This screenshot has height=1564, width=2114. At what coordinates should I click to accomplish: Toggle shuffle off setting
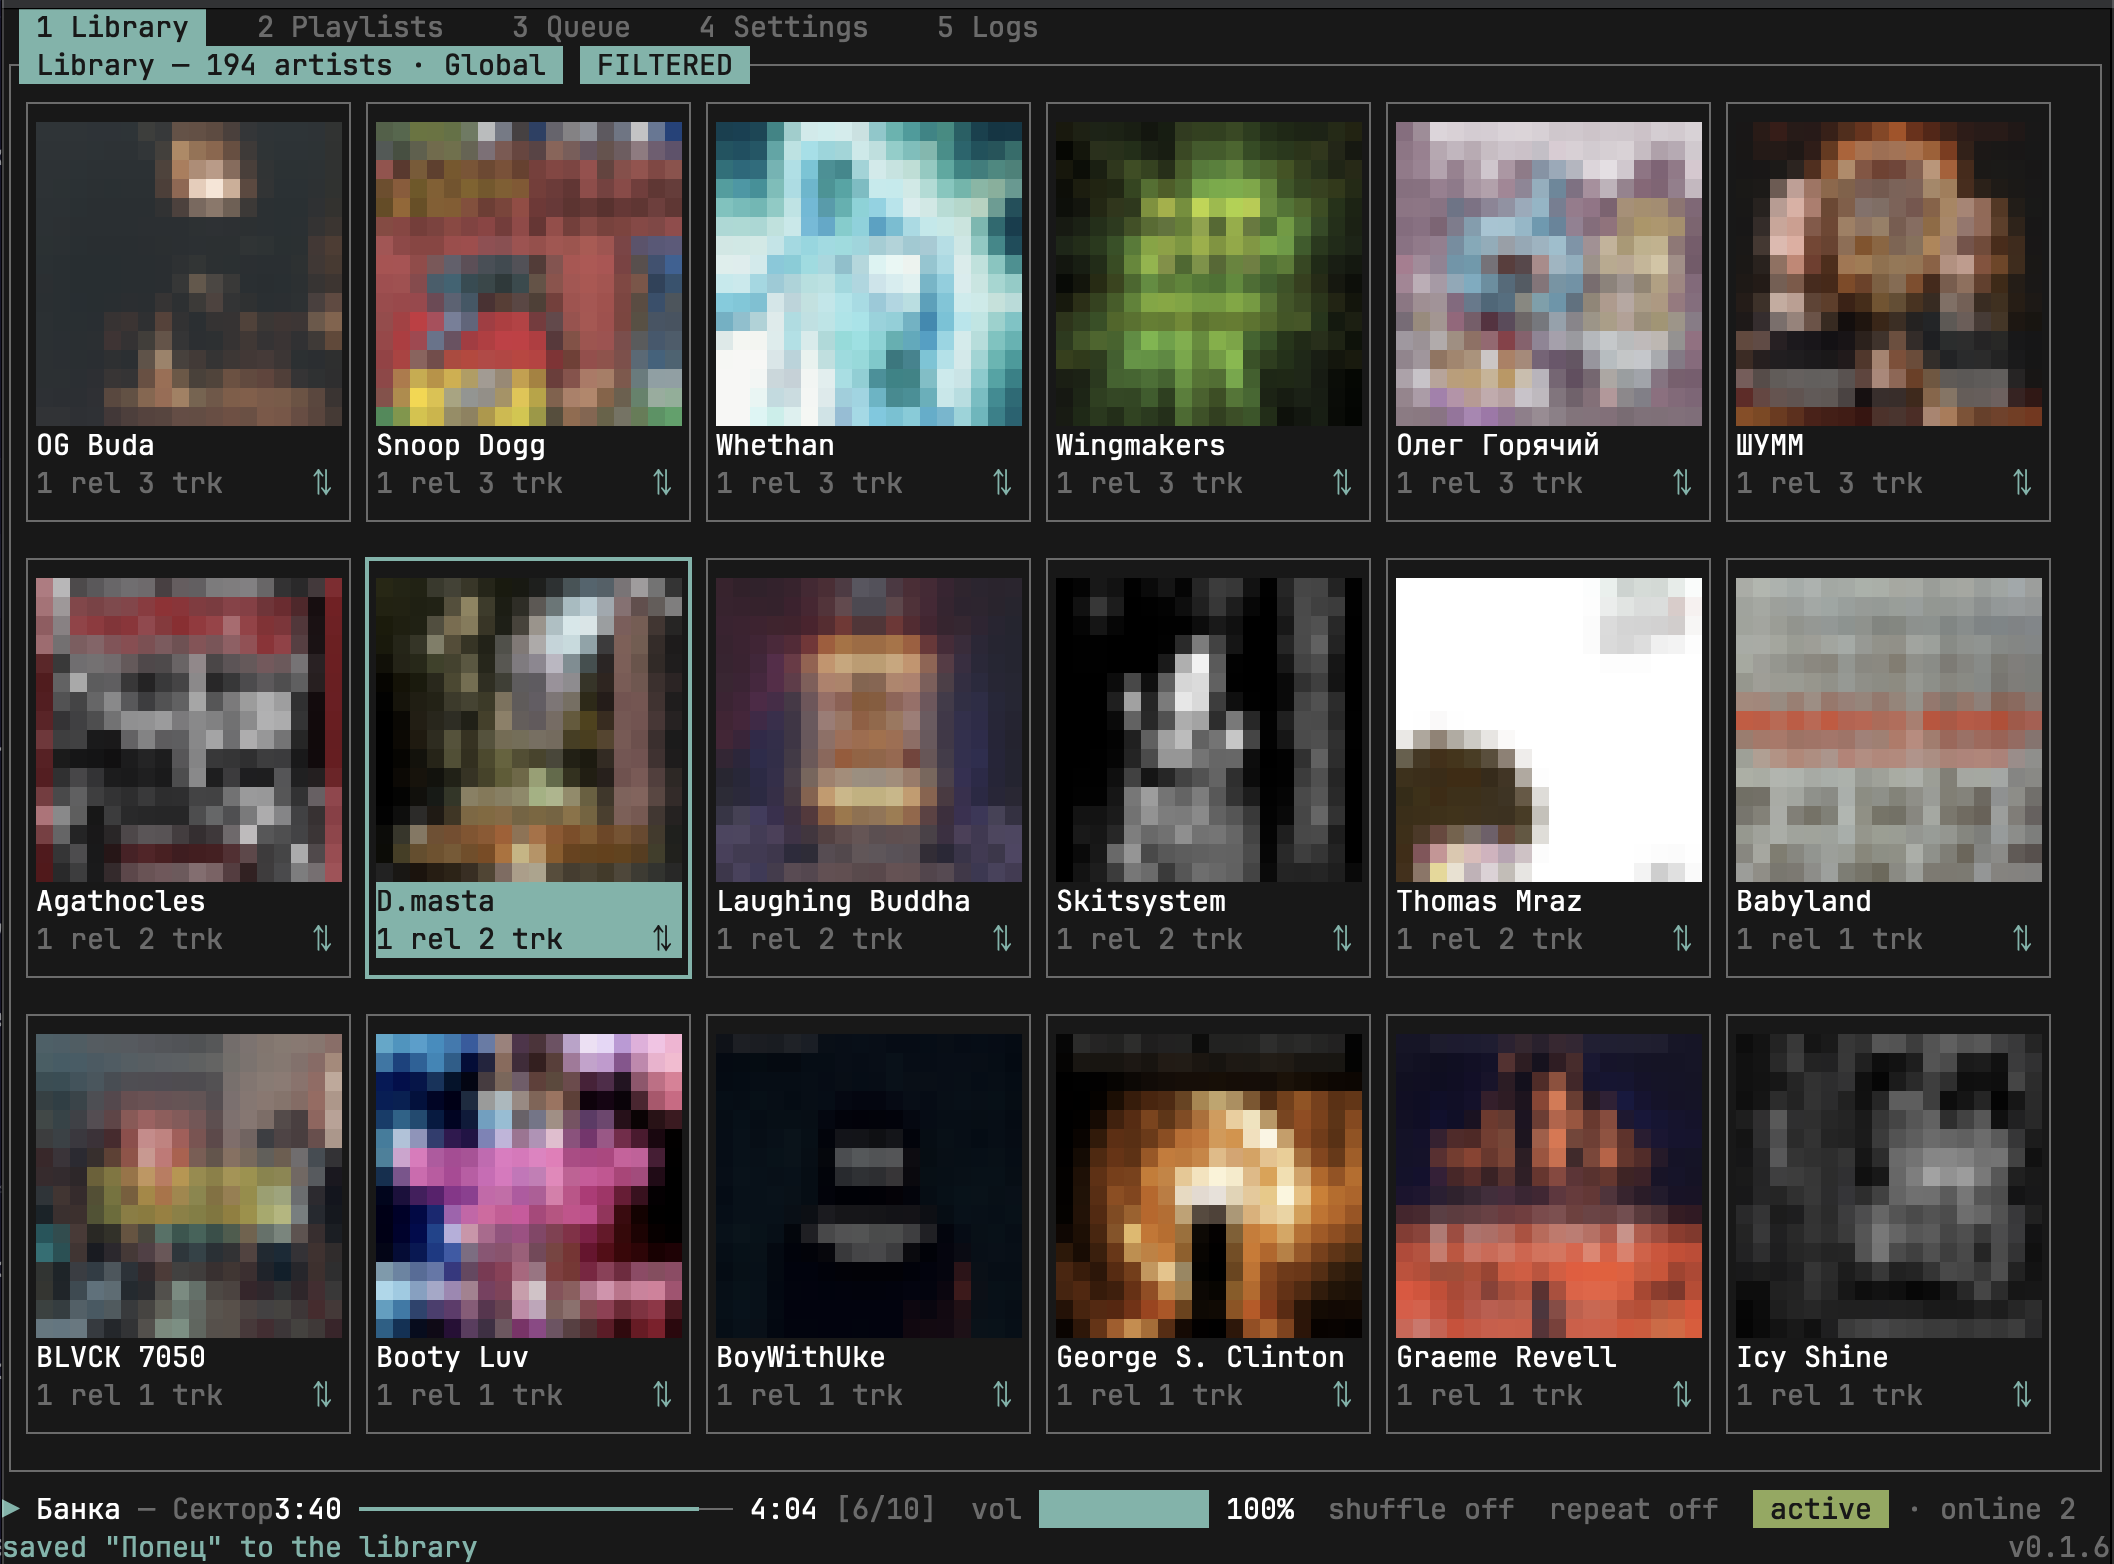(x=1421, y=1508)
